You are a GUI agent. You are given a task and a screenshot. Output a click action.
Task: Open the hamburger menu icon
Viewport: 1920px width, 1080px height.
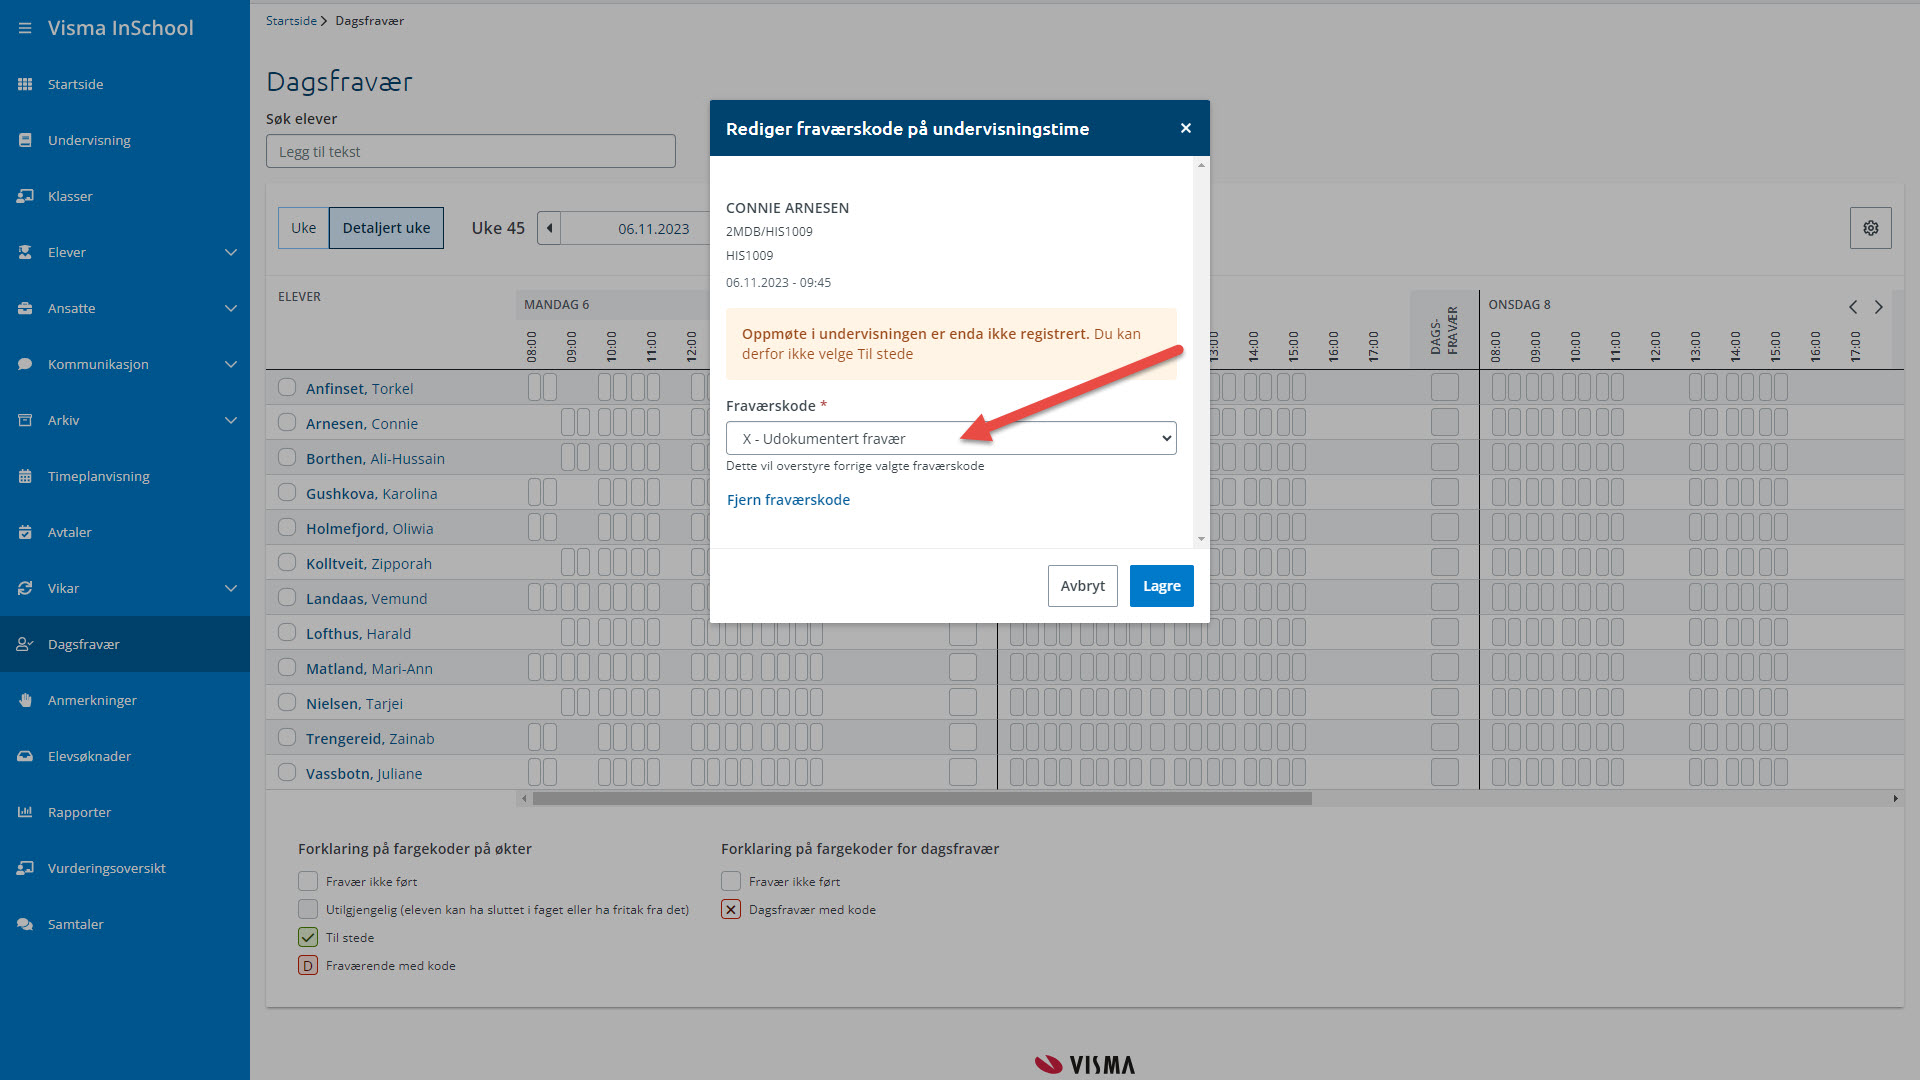coord(25,28)
